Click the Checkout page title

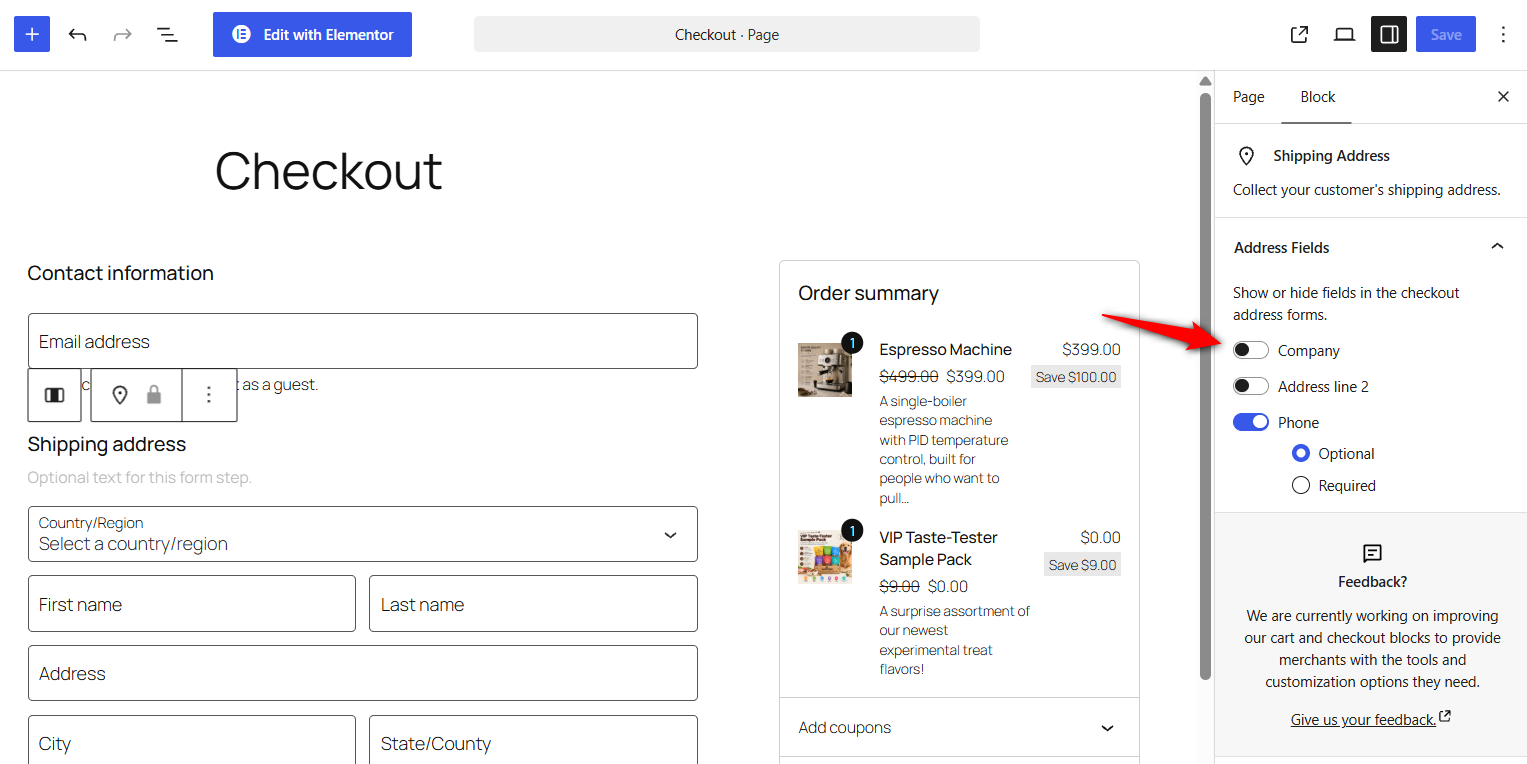(x=329, y=170)
